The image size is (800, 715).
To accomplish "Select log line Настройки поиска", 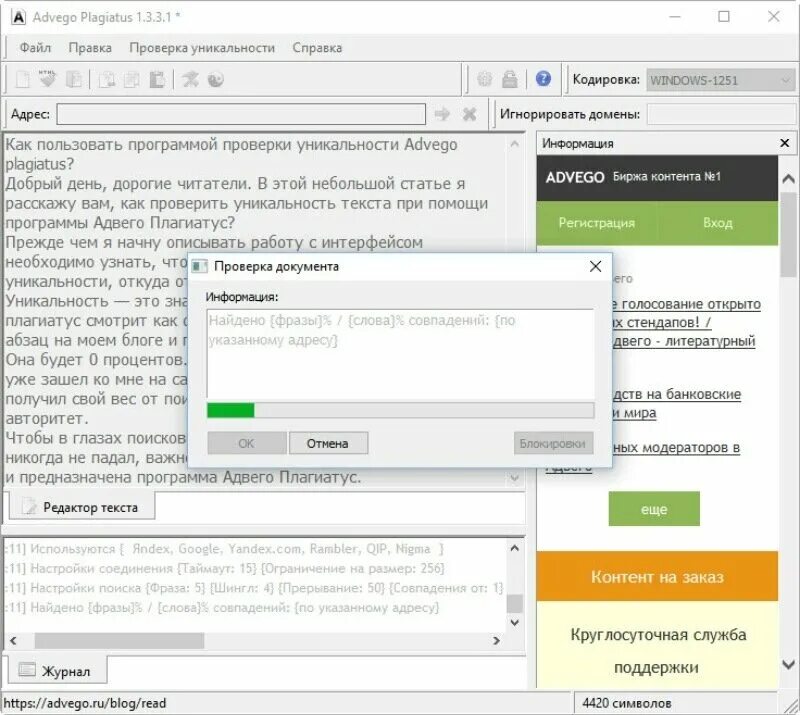I will coord(254,588).
